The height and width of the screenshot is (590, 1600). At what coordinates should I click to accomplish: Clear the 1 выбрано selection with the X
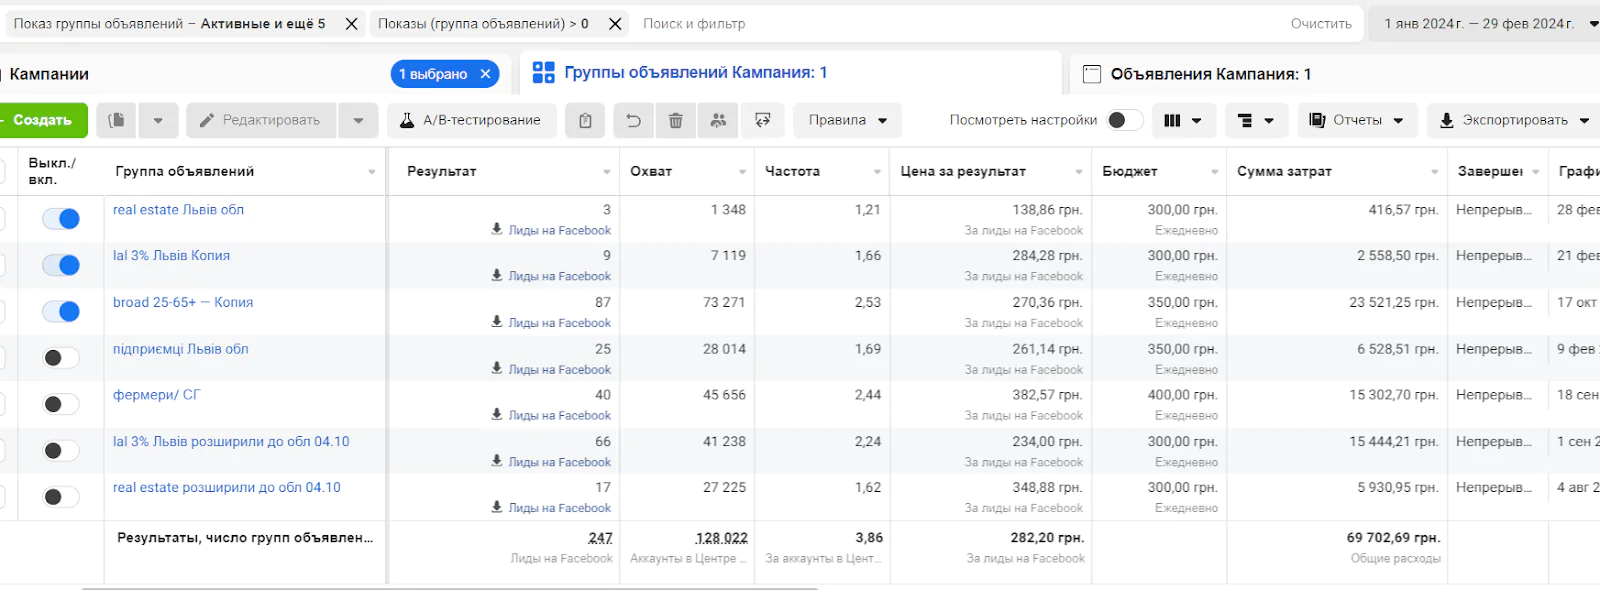(x=485, y=74)
